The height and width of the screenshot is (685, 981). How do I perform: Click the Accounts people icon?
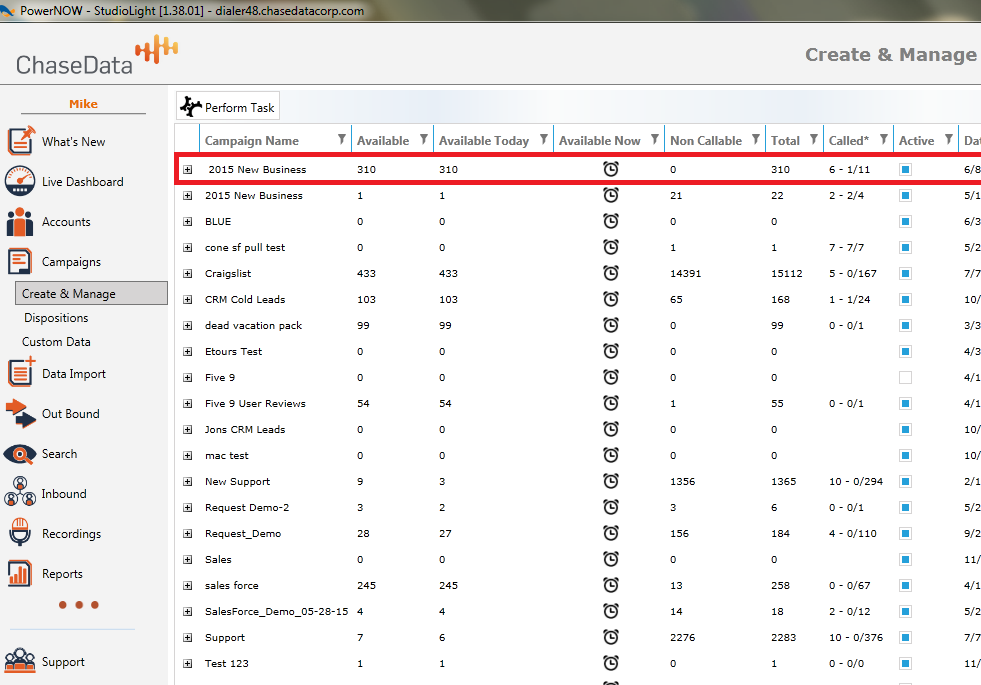pos(21,222)
